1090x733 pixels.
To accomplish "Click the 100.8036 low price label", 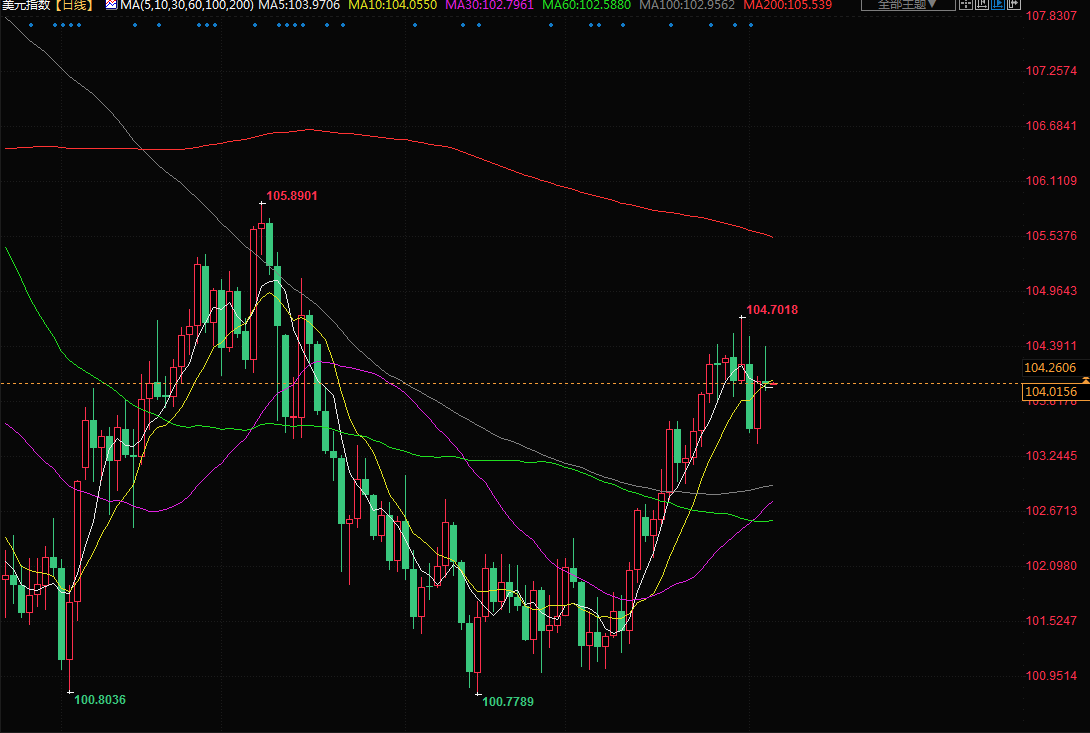I will [x=100, y=699].
